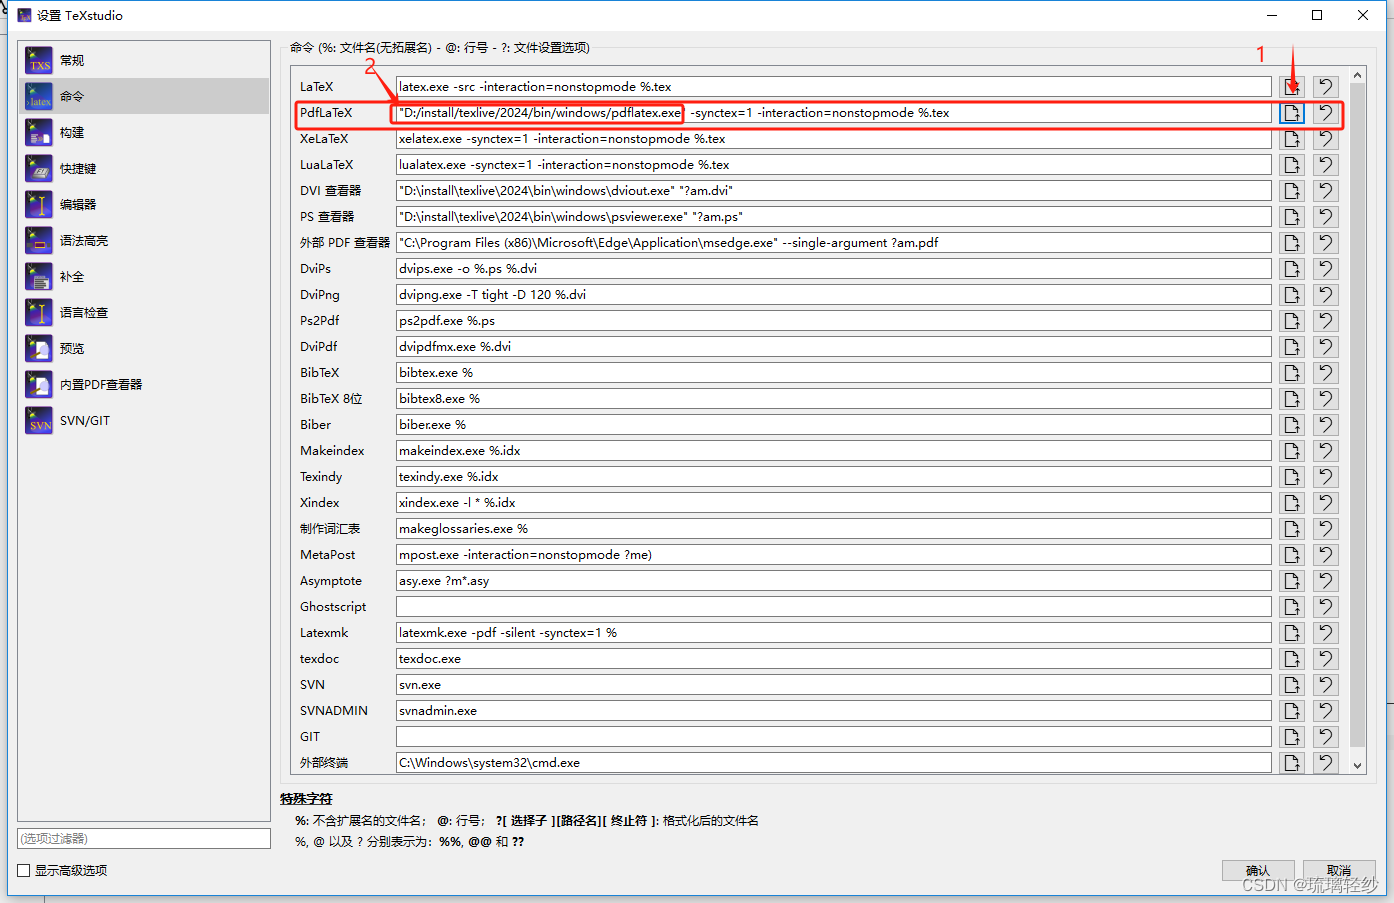This screenshot has height=903, width=1394.
Task: Confirm settings with the 确认 button
Action: click(x=1258, y=870)
